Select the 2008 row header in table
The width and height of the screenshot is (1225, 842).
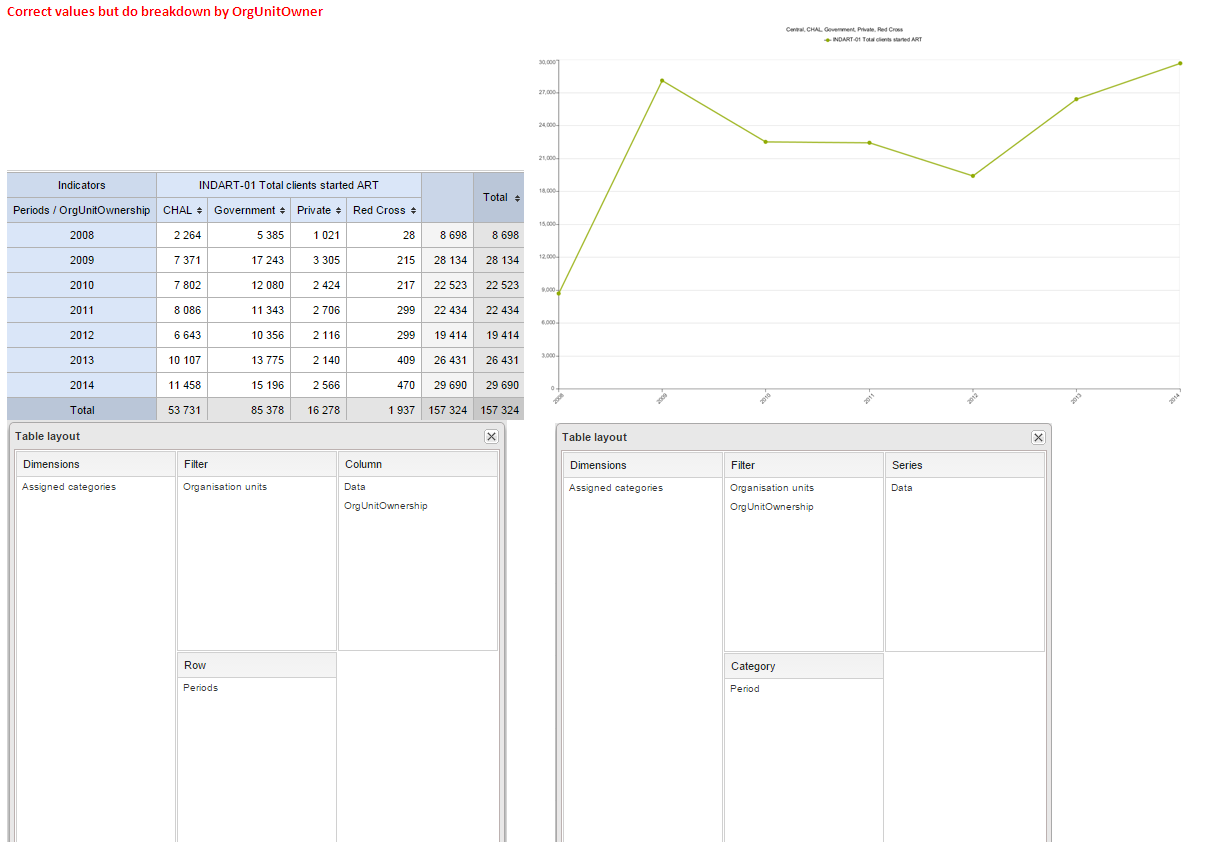tap(82, 235)
